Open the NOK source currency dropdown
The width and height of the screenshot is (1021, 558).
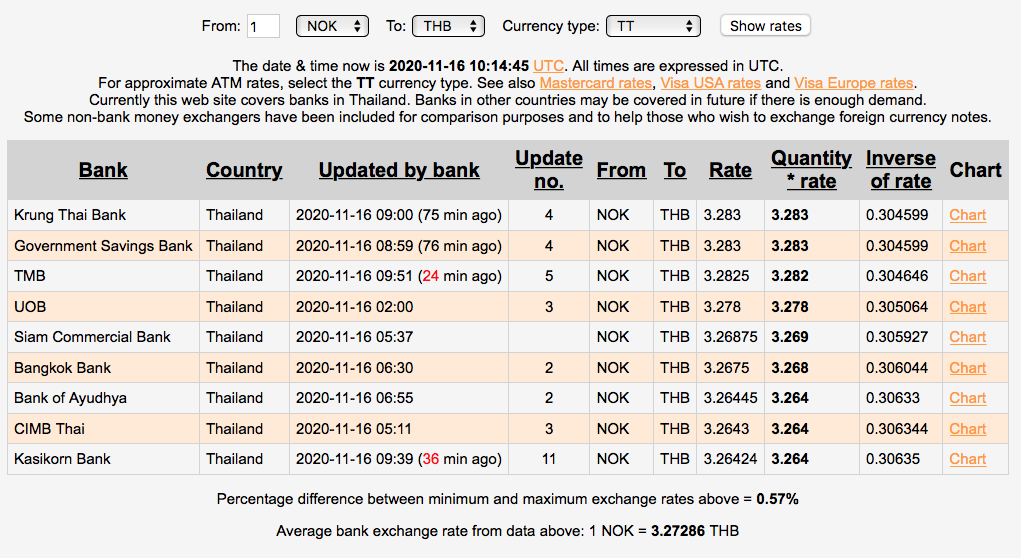coord(332,26)
